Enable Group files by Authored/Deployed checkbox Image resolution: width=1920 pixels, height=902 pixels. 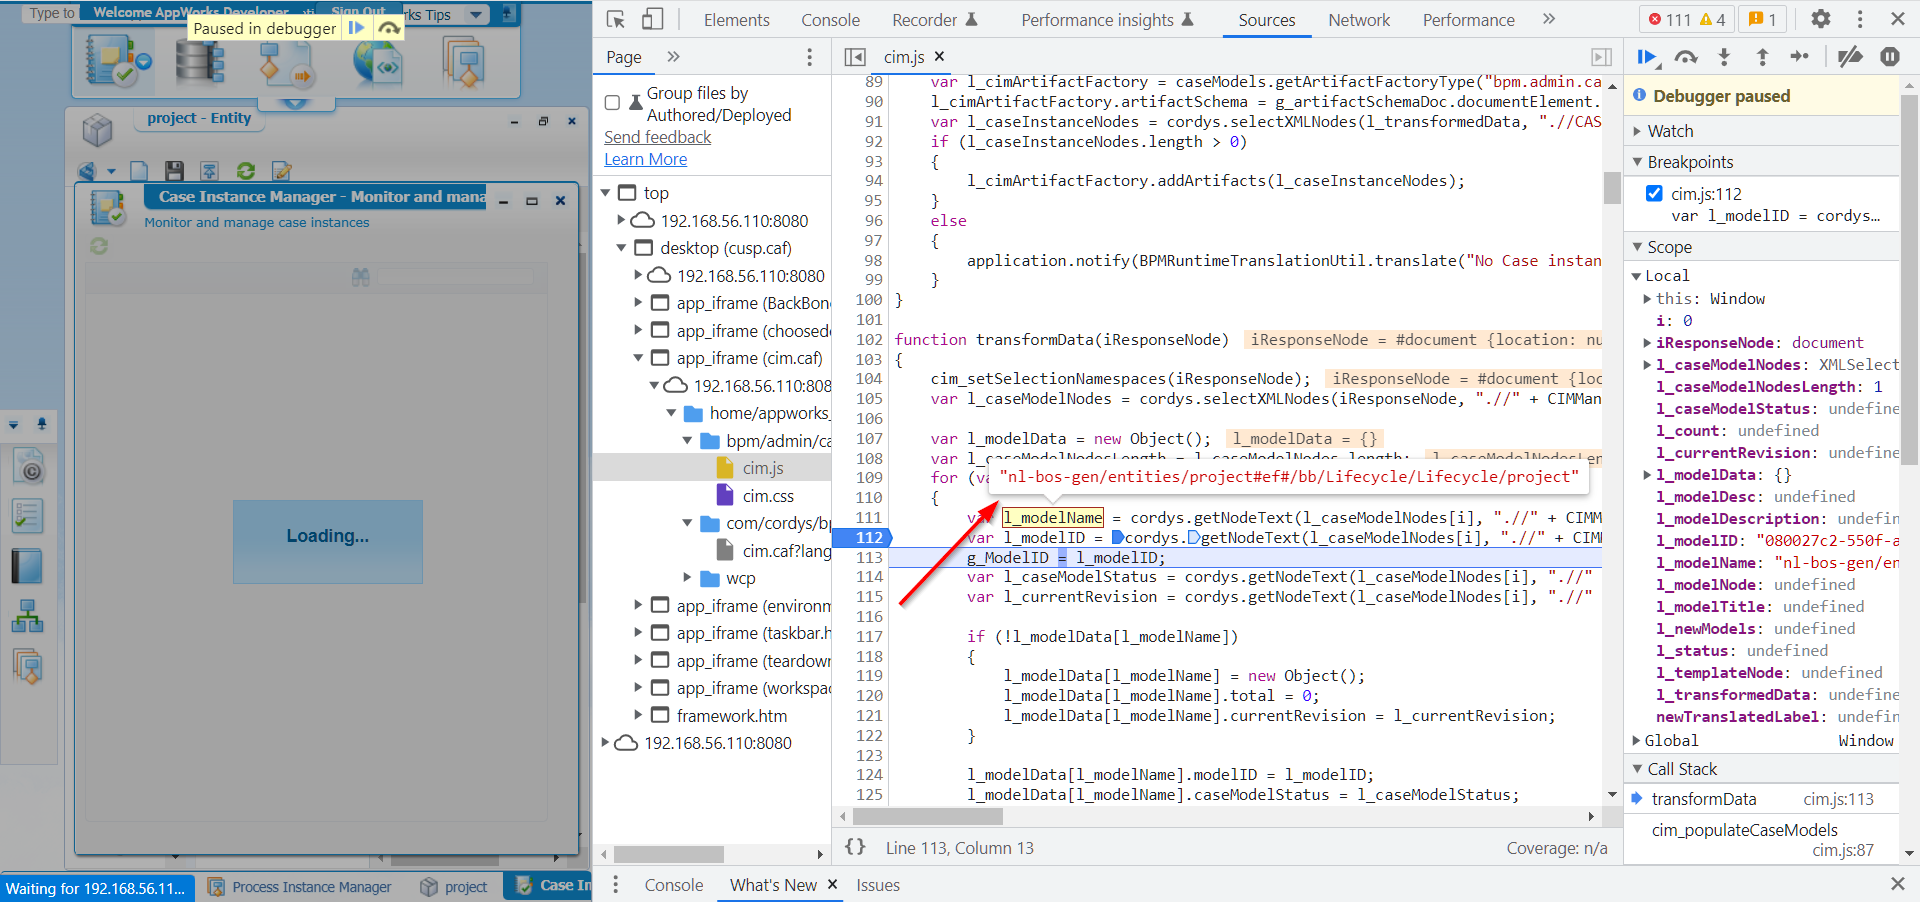coord(612,102)
